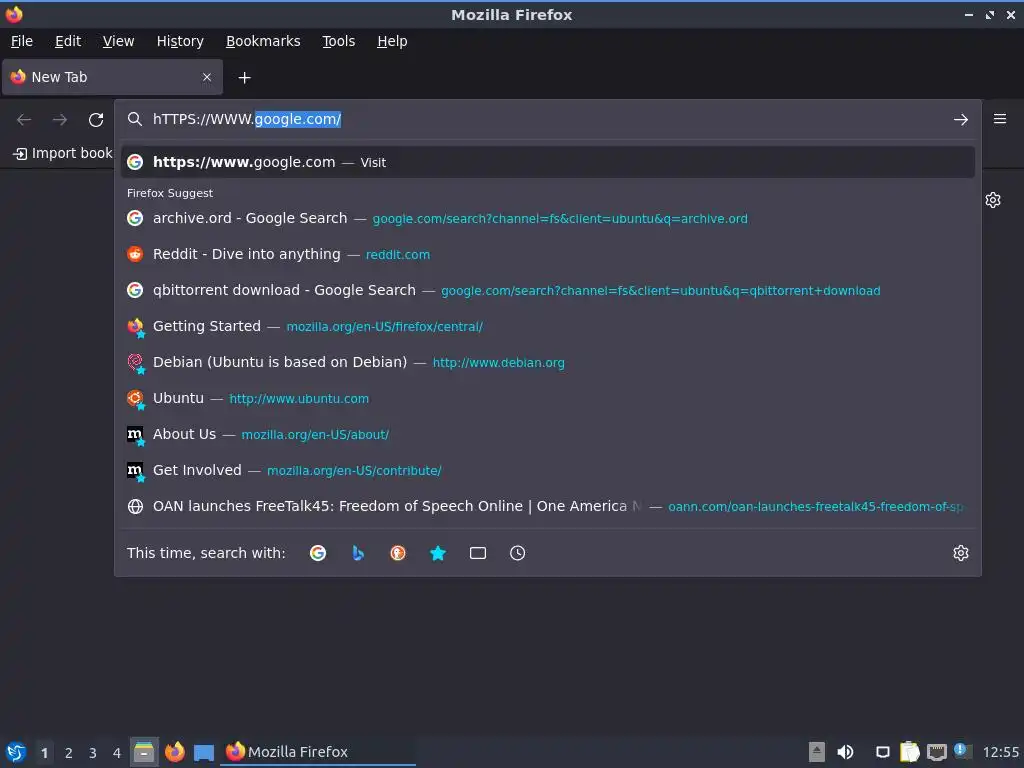Open the Edit menu
The width and height of the screenshot is (1024, 768).
coord(68,41)
